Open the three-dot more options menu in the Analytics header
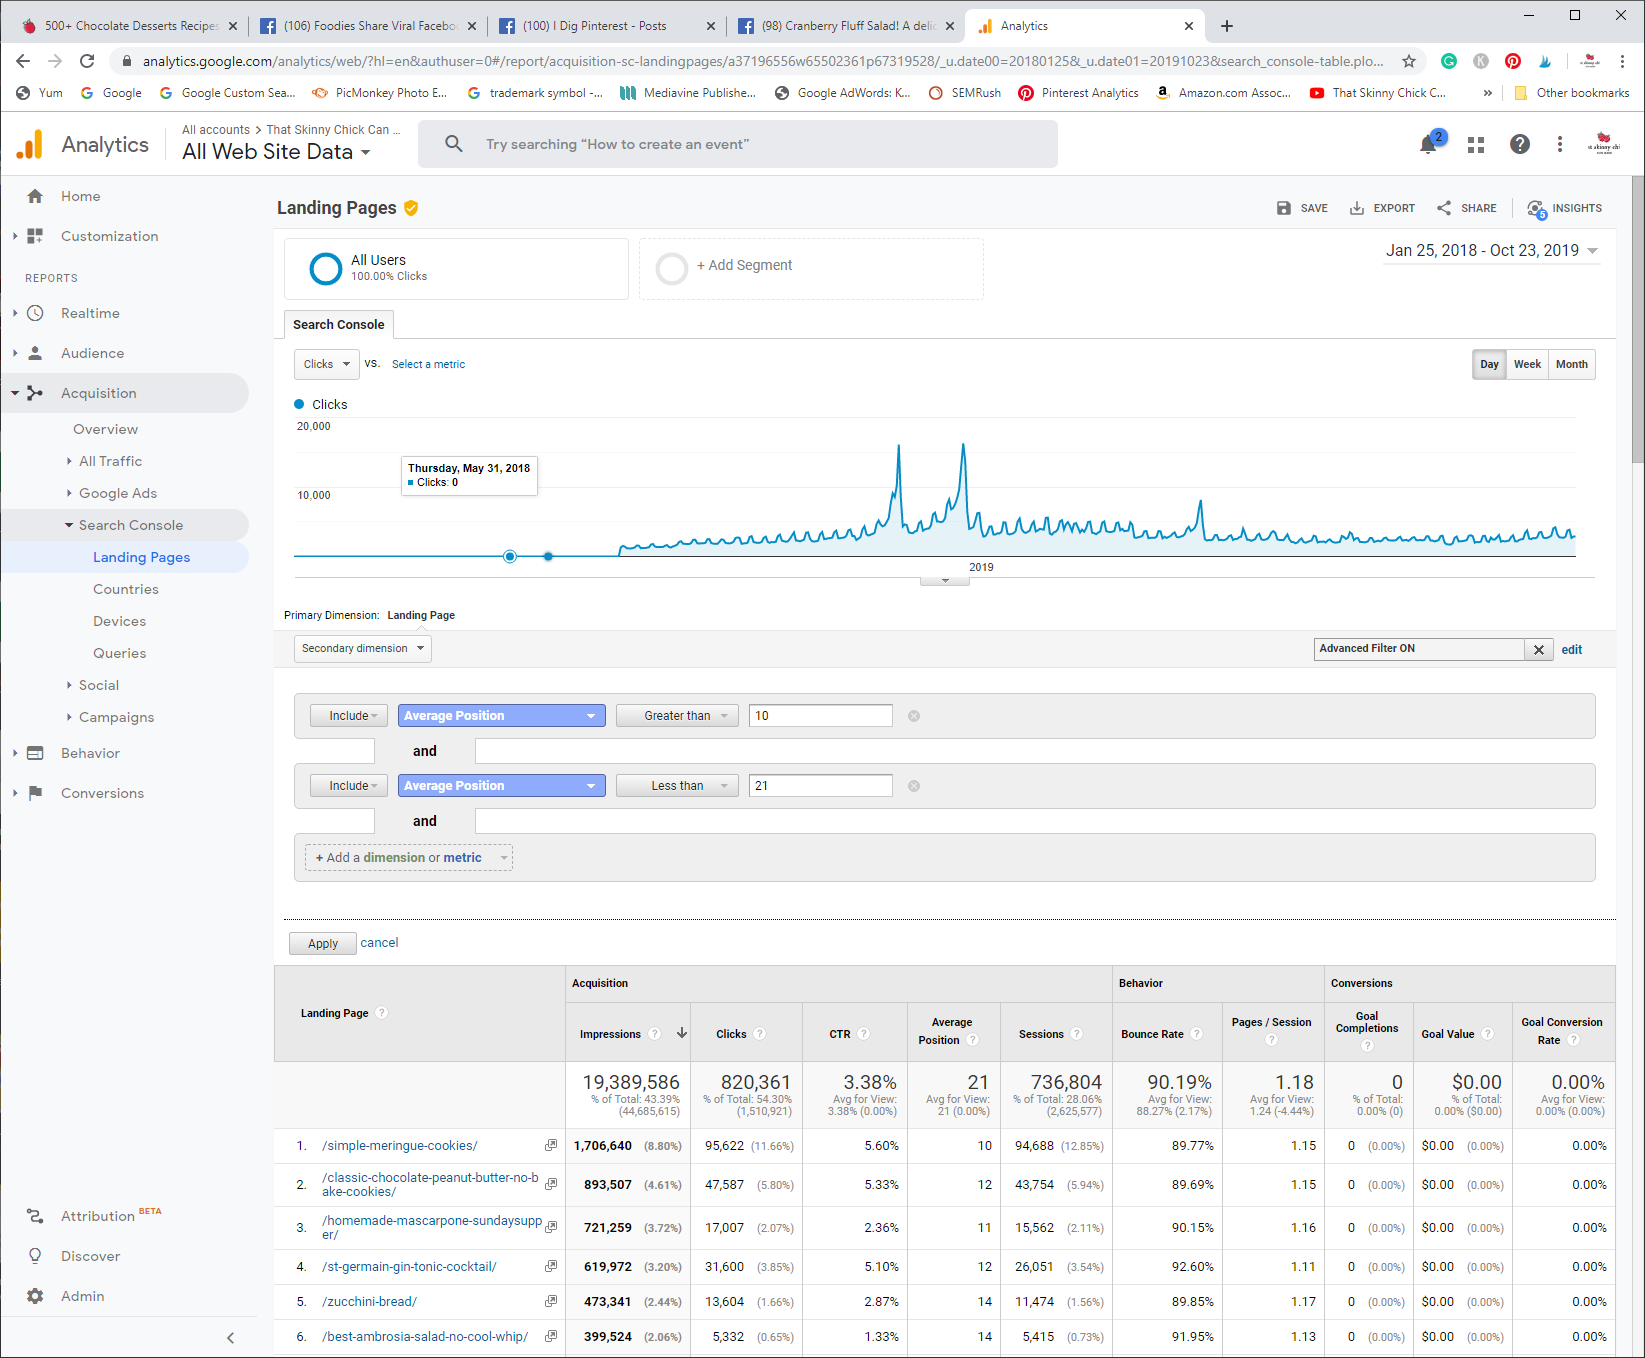This screenshot has height=1358, width=1645. click(1560, 144)
